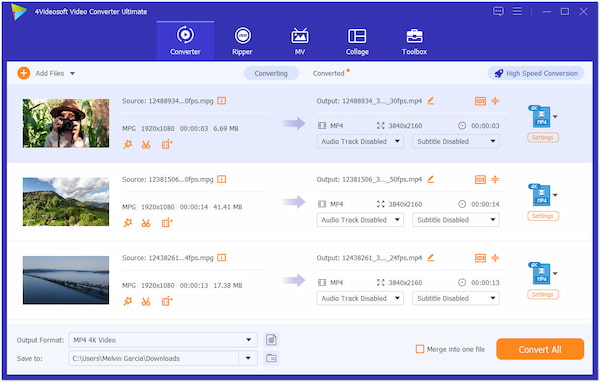Open the feedback chat icon in title bar
The height and width of the screenshot is (382, 600).
click(498, 11)
